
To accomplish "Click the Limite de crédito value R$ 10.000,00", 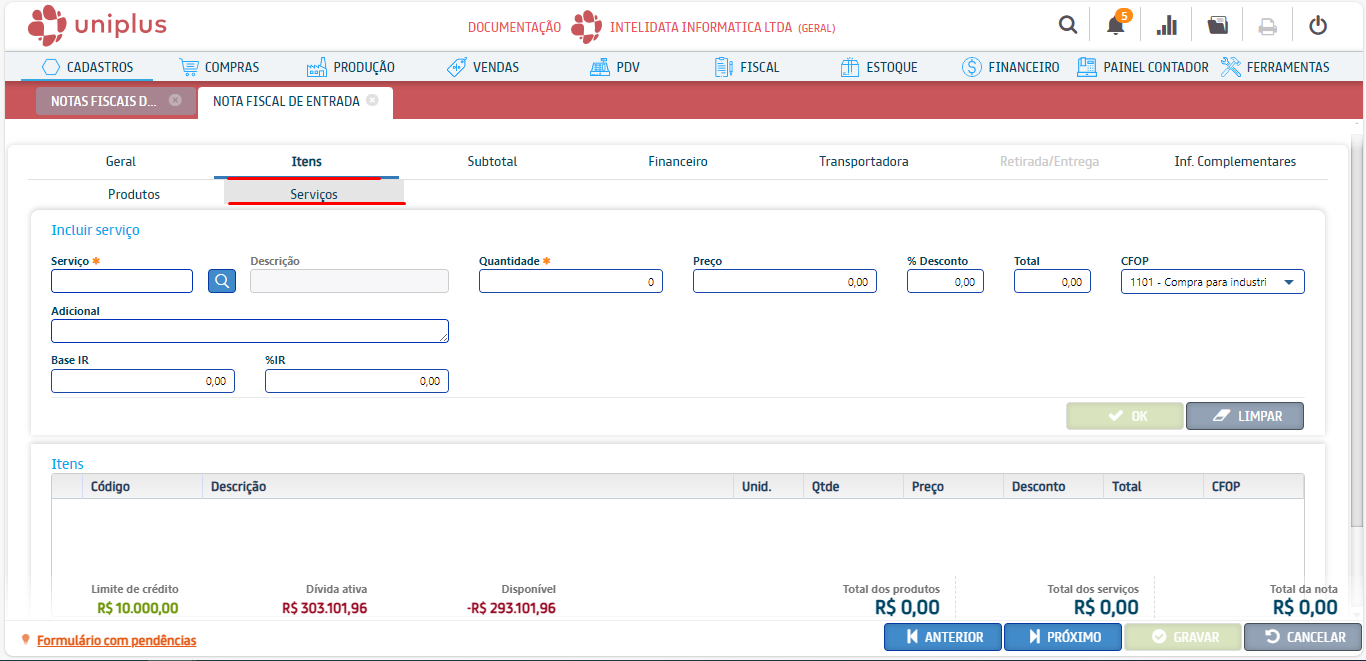I will pyautogui.click(x=138, y=608).
